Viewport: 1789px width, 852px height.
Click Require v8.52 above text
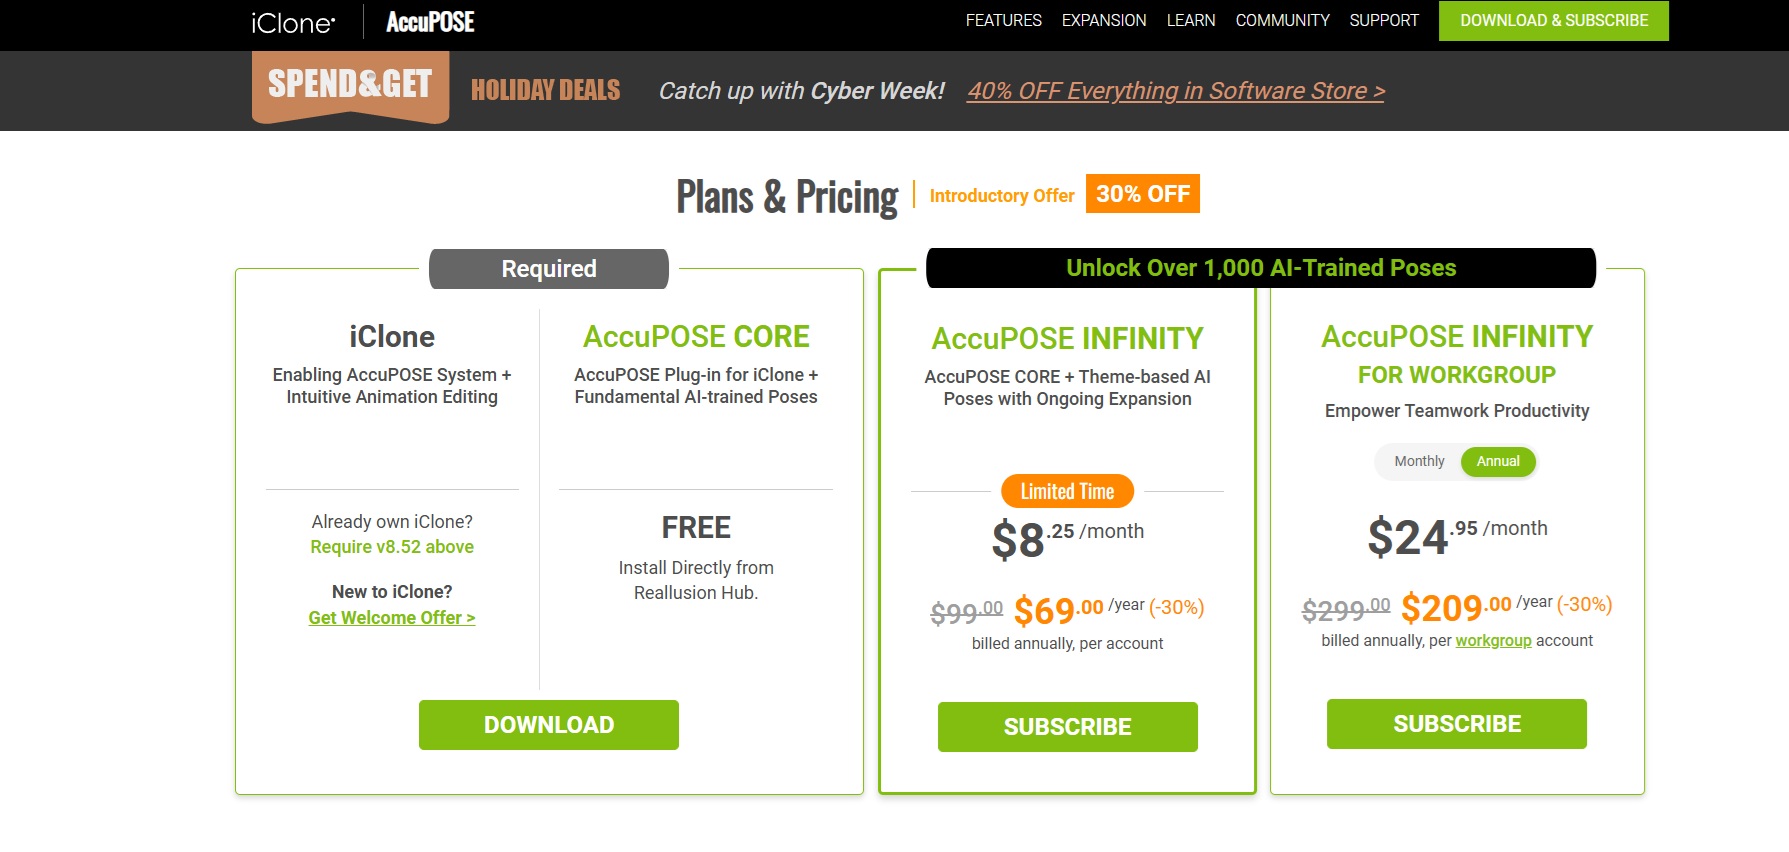click(392, 546)
